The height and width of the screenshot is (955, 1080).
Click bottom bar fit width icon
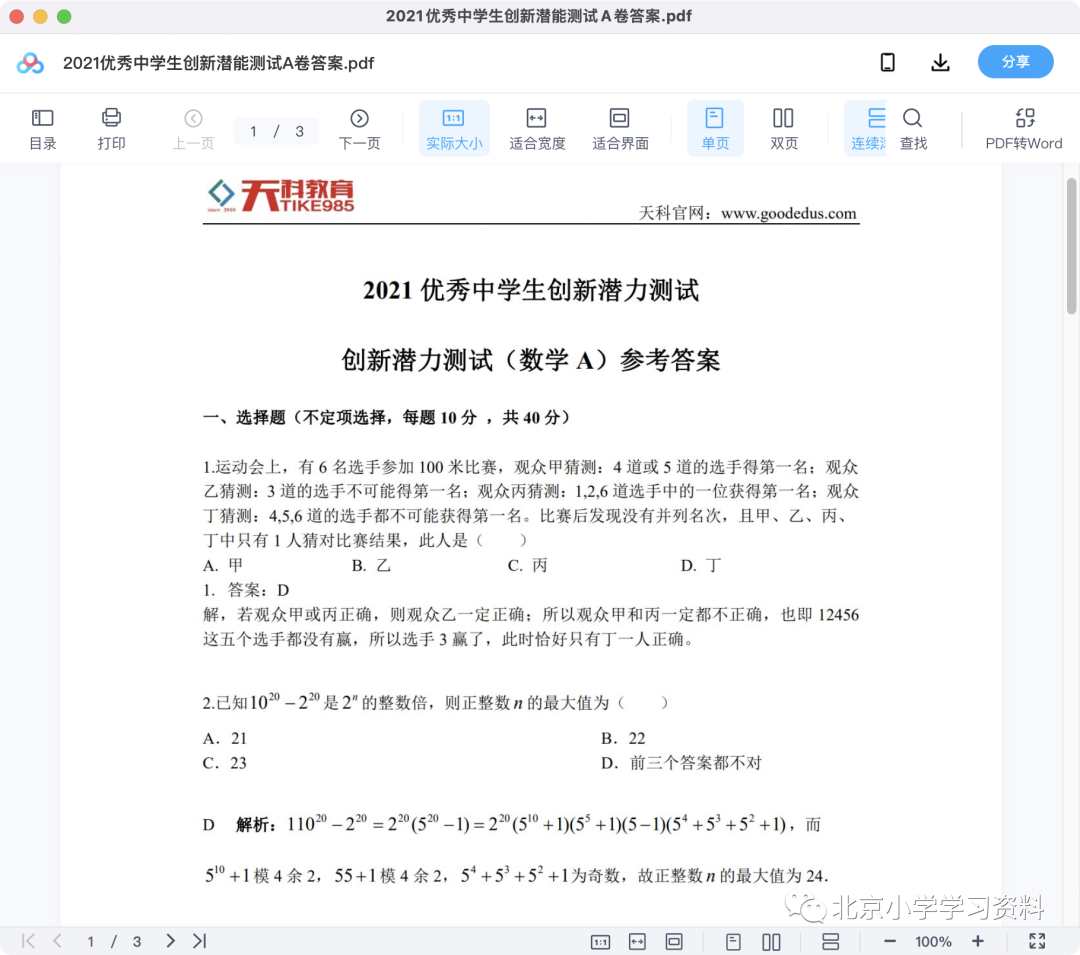637,941
